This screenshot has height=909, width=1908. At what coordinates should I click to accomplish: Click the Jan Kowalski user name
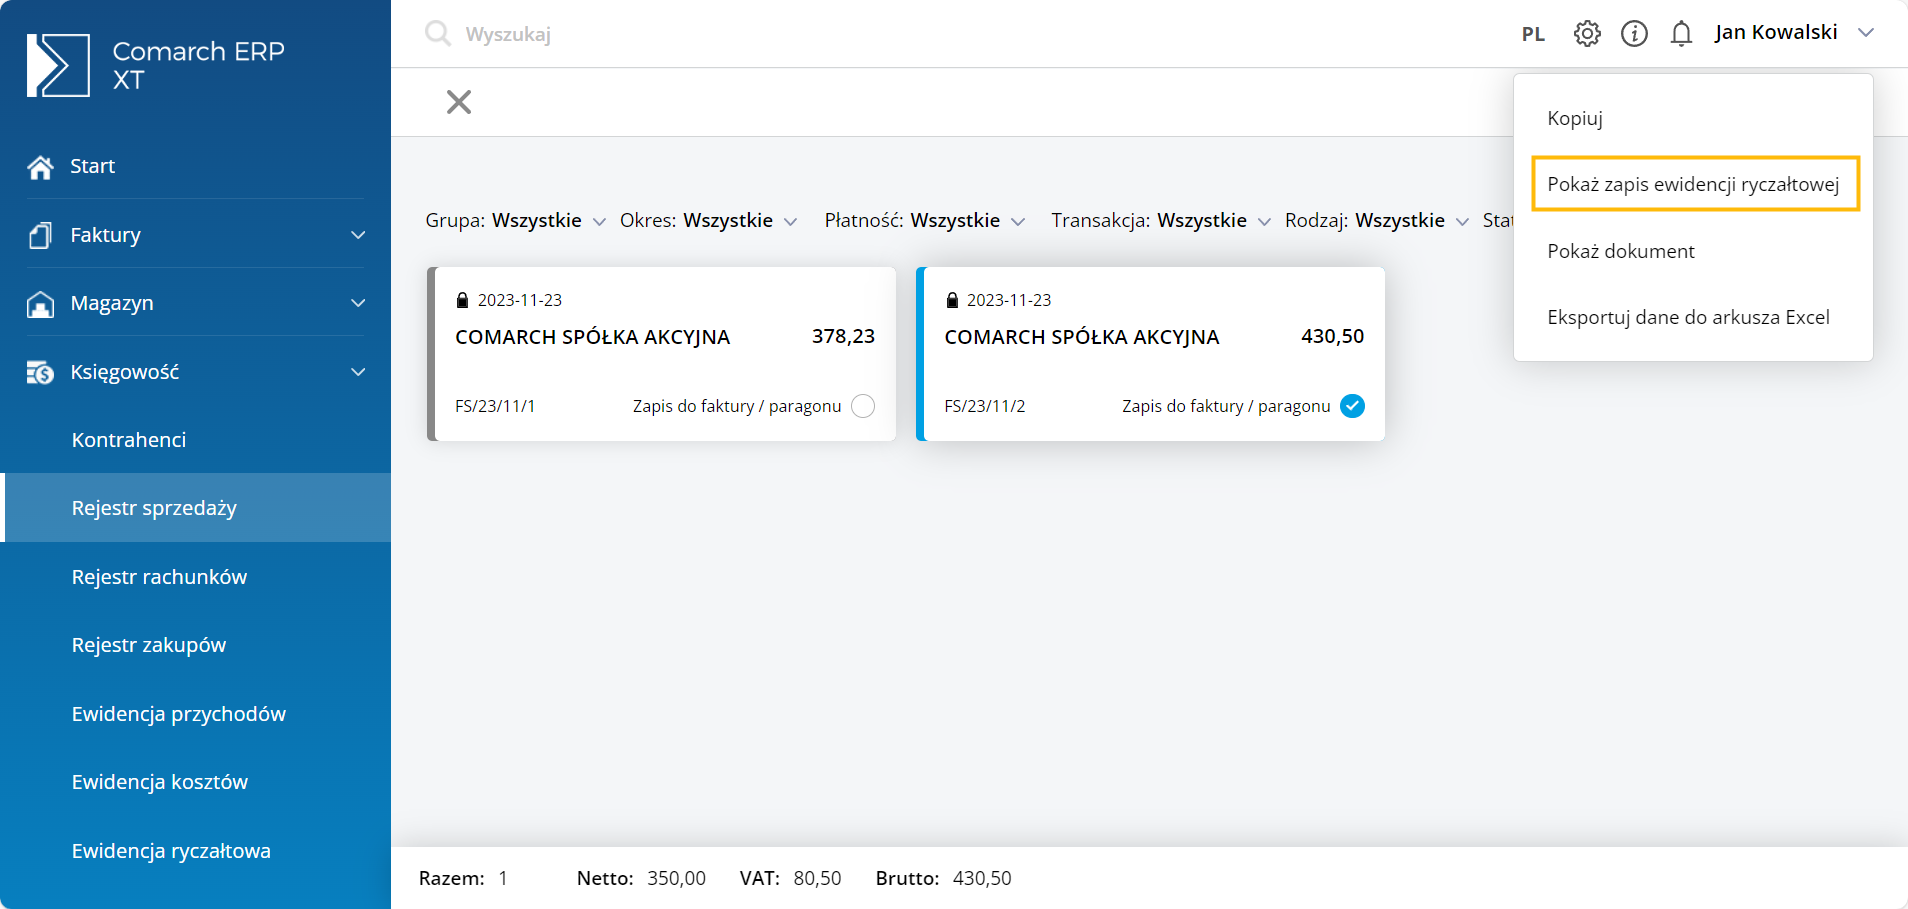(1776, 32)
